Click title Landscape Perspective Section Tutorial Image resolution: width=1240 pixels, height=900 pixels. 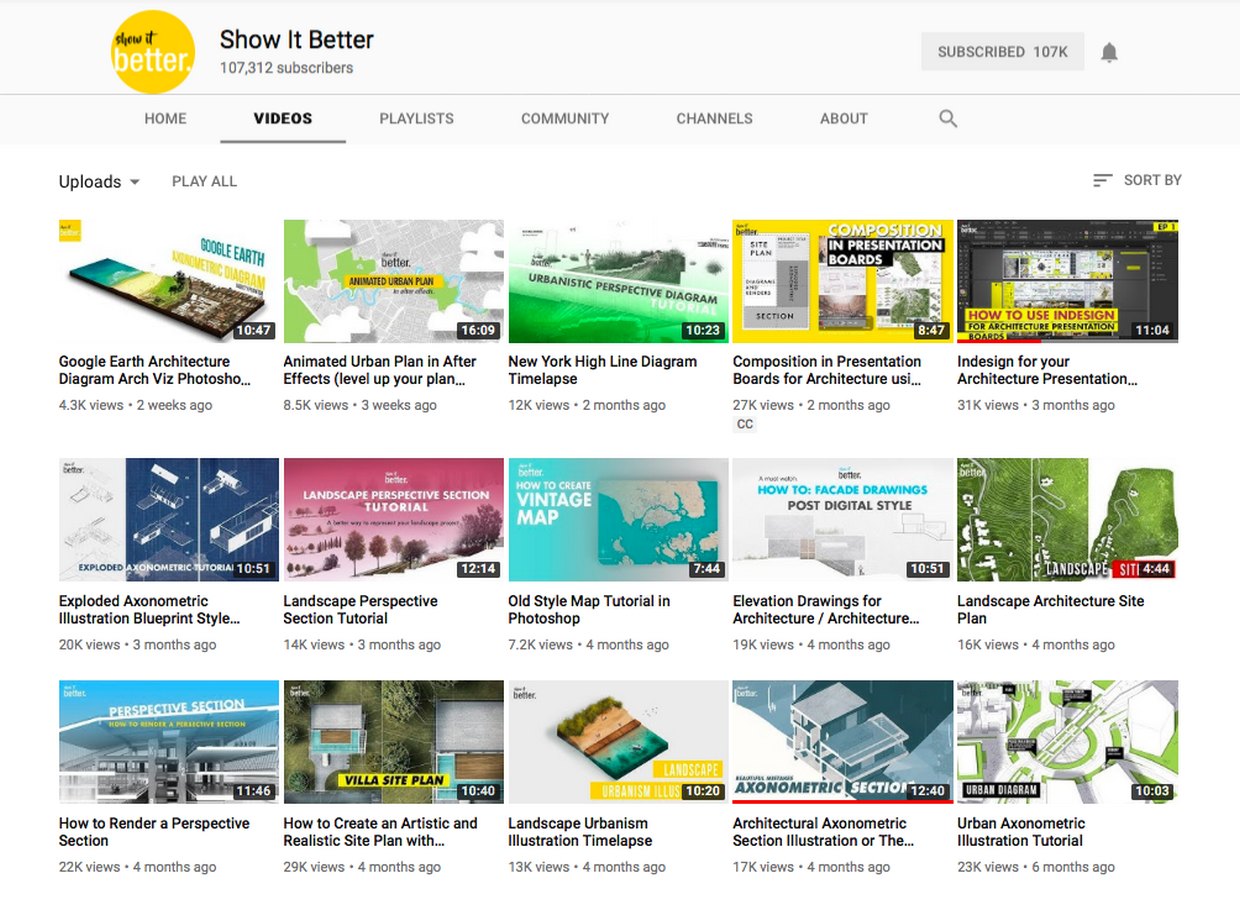click(x=361, y=610)
